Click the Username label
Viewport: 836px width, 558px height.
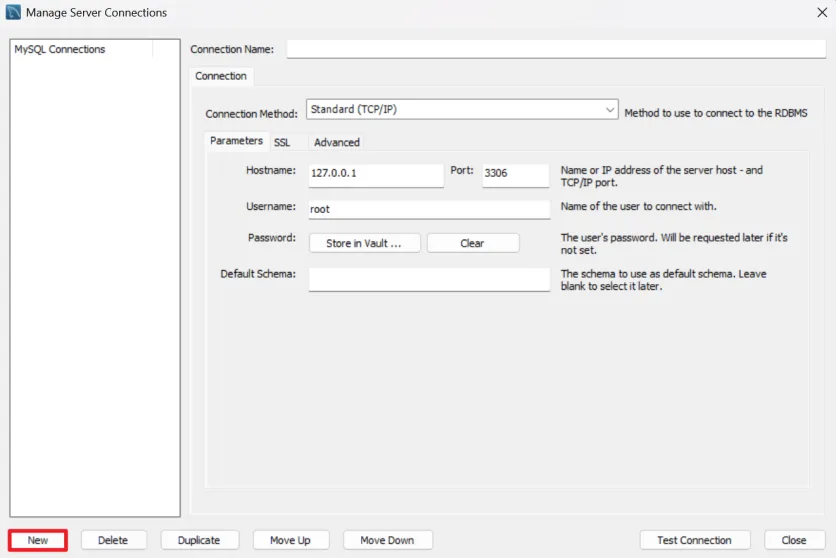coord(271,206)
